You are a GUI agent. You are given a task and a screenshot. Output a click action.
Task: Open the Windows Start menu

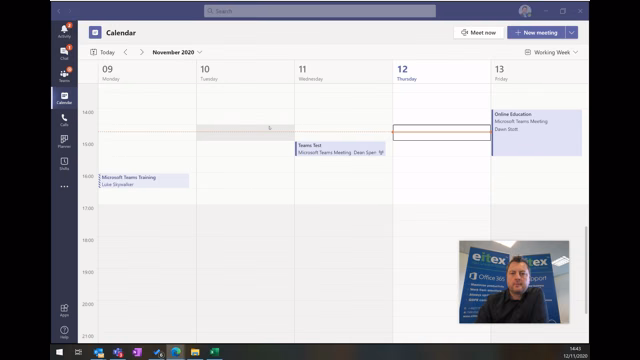(59, 352)
